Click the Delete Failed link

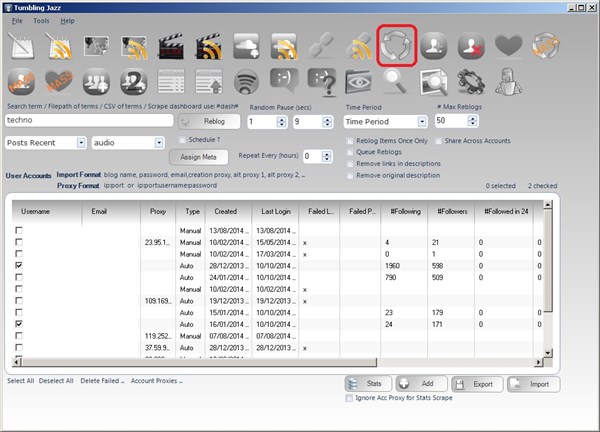(x=102, y=381)
